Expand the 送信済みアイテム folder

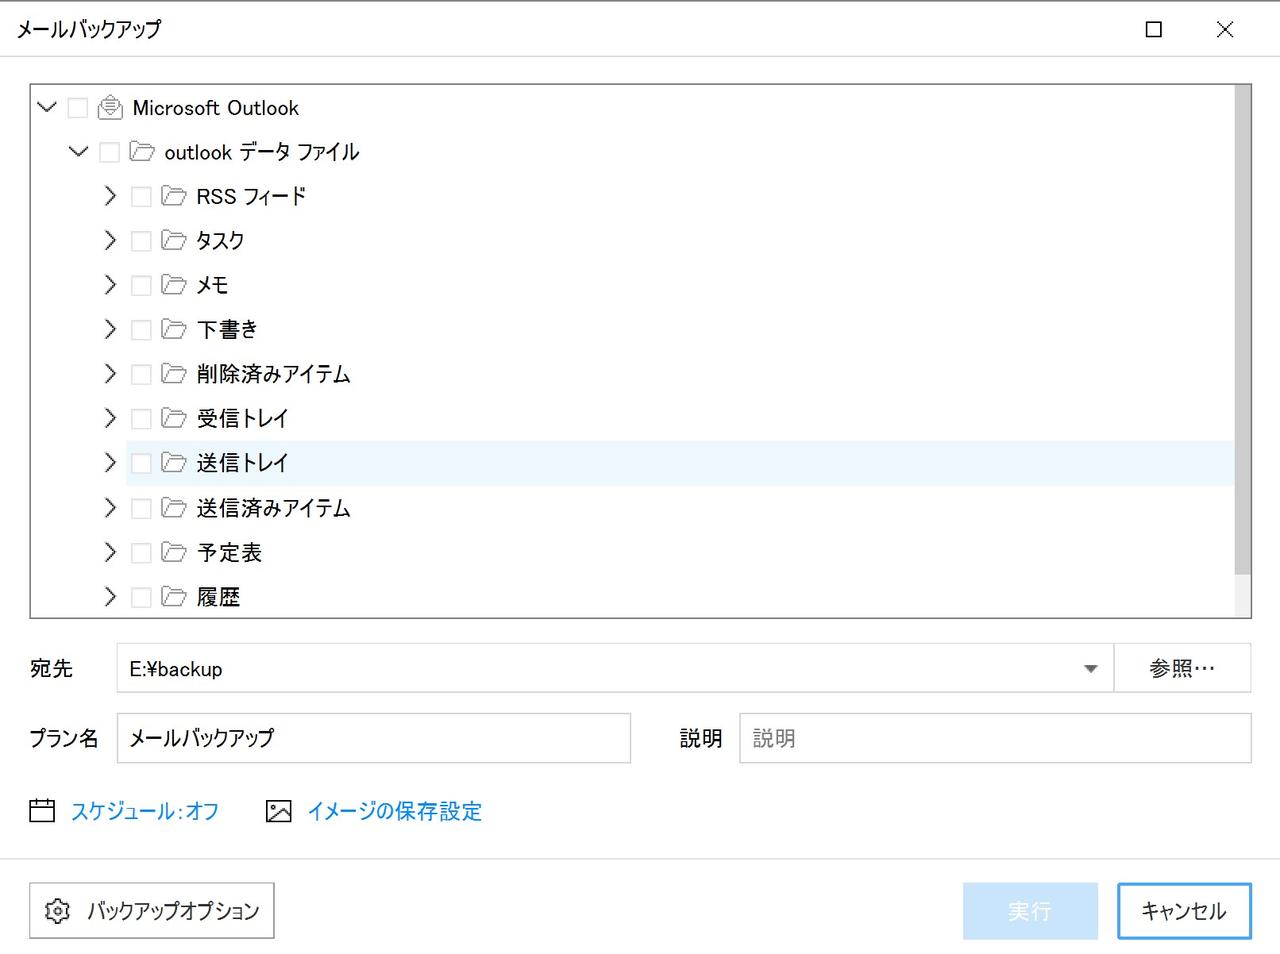tap(110, 508)
